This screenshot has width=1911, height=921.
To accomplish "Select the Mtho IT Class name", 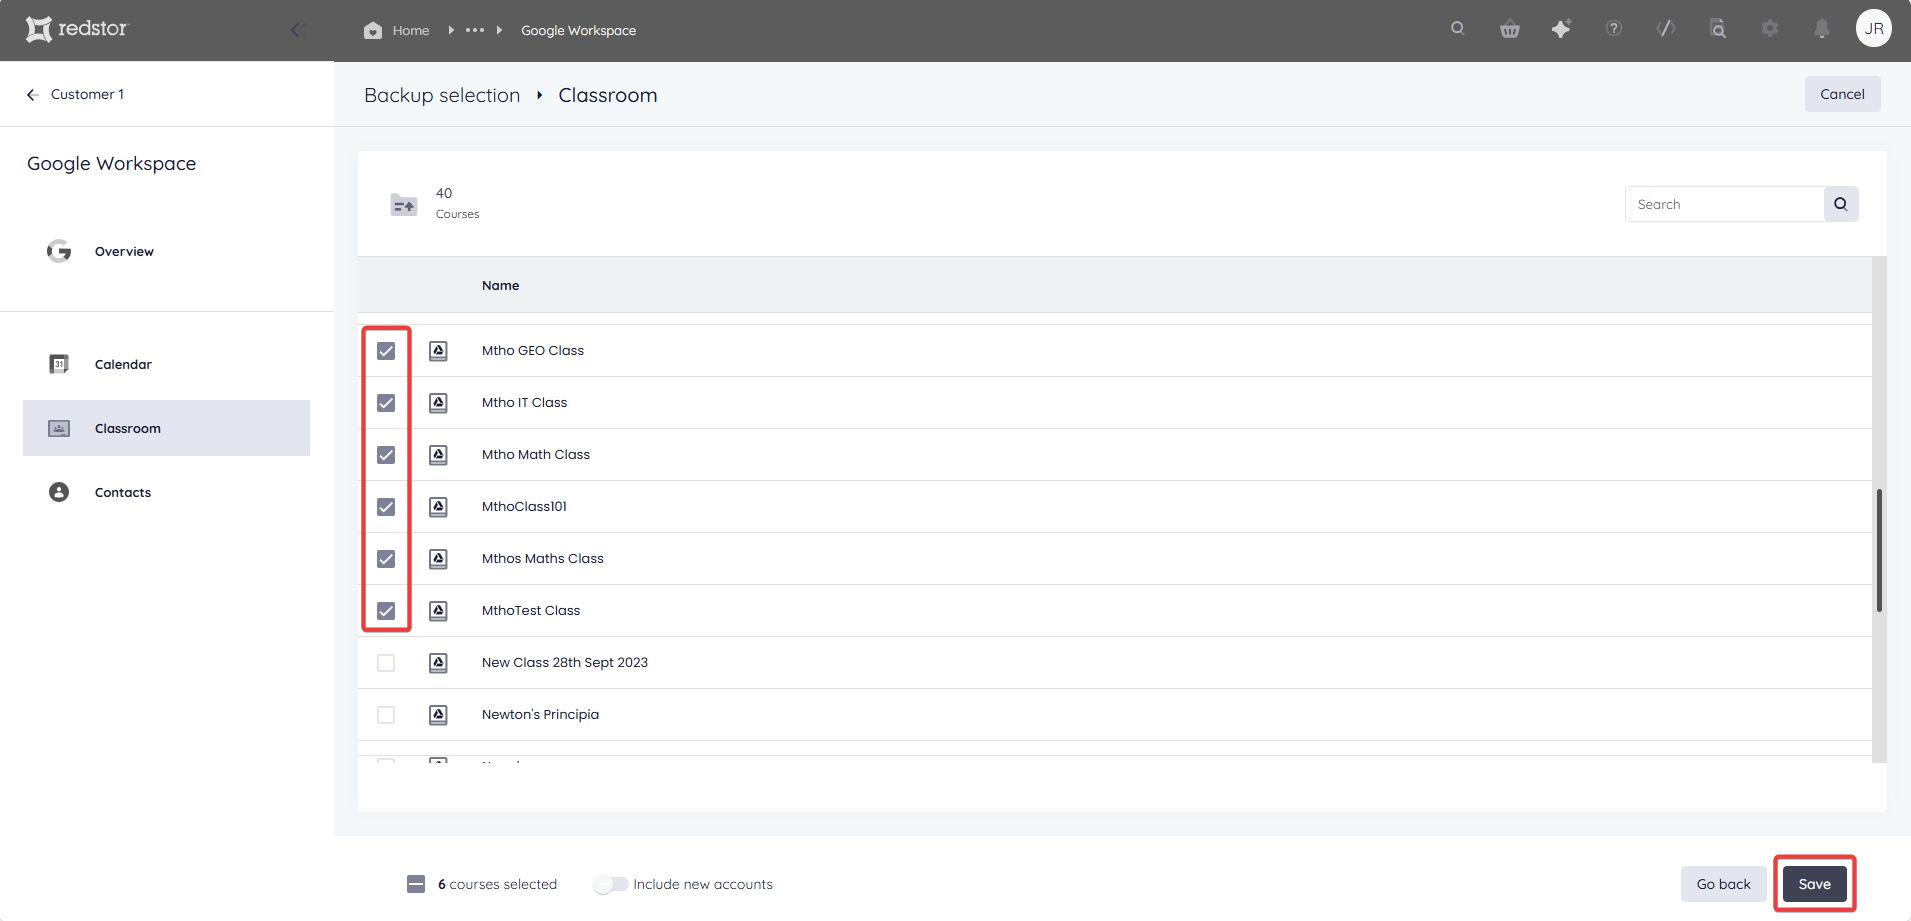I will click(524, 402).
